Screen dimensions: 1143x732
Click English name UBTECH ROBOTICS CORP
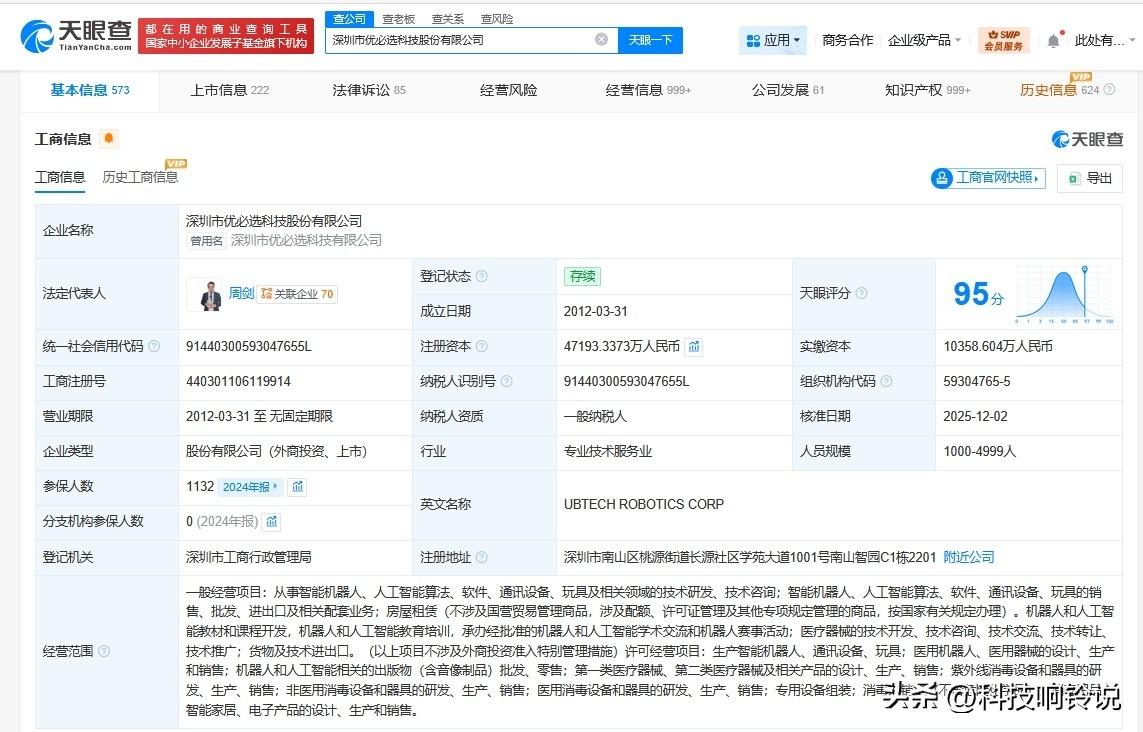[x=644, y=505]
